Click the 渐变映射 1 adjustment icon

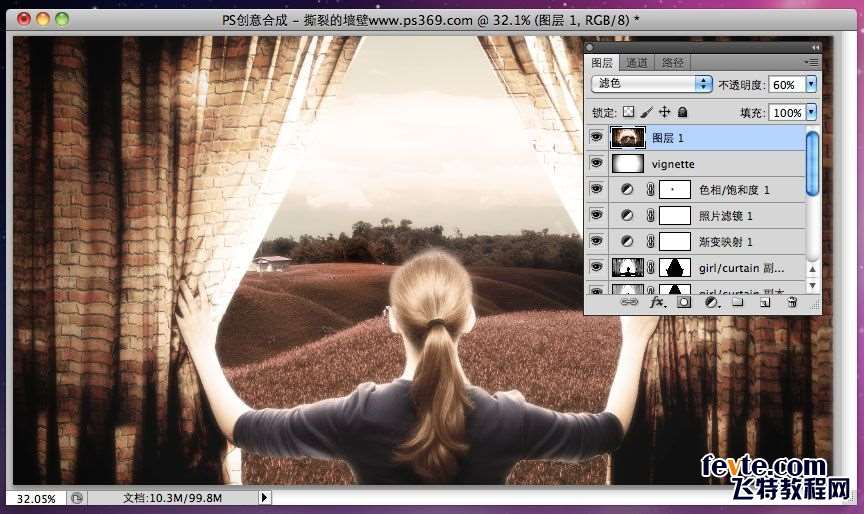627,241
